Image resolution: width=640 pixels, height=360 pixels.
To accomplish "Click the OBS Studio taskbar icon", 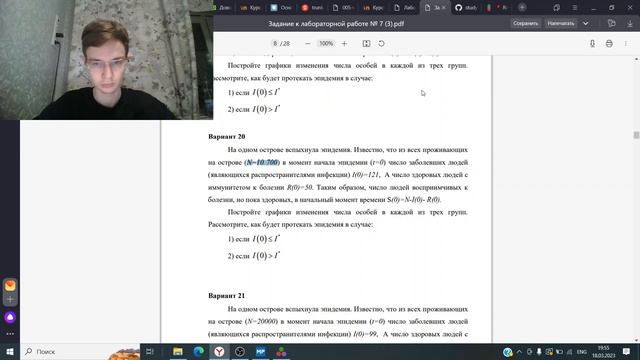I will pyautogui.click(x=240, y=351).
